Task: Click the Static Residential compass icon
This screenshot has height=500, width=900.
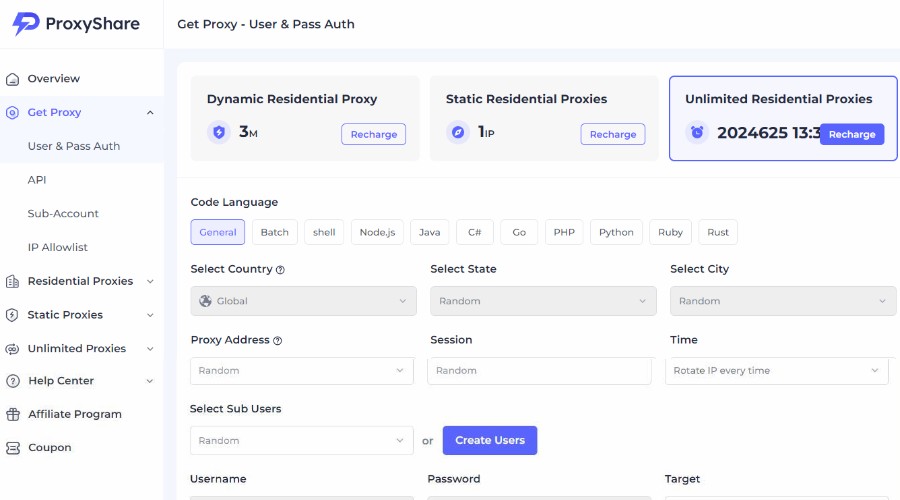Action: 458,133
